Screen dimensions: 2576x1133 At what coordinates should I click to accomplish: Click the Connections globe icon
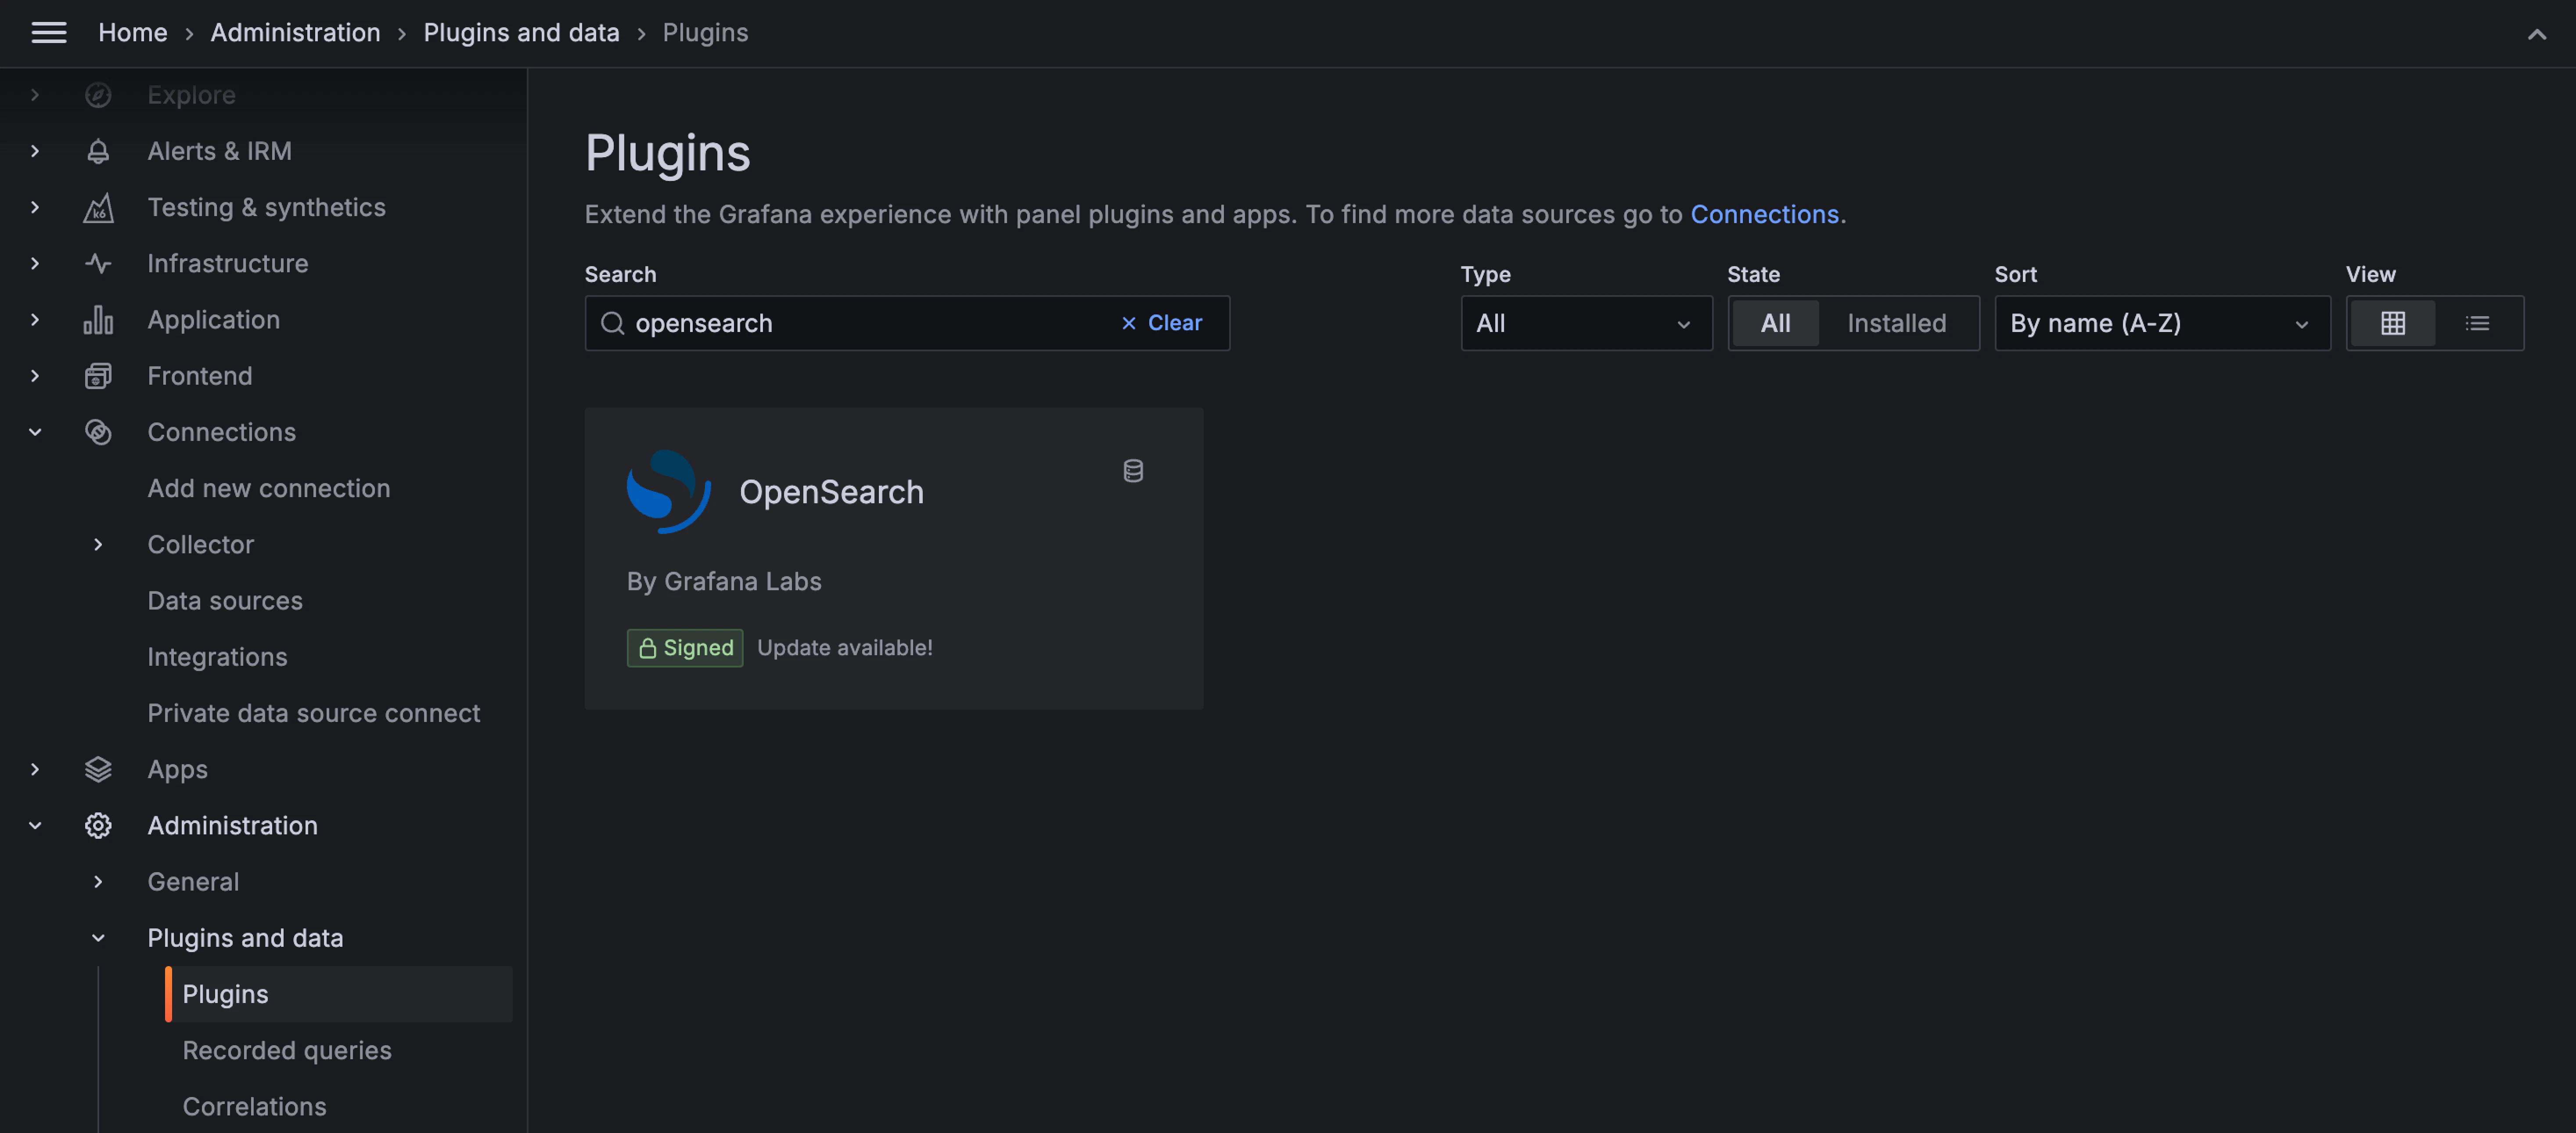coord(97,431)
